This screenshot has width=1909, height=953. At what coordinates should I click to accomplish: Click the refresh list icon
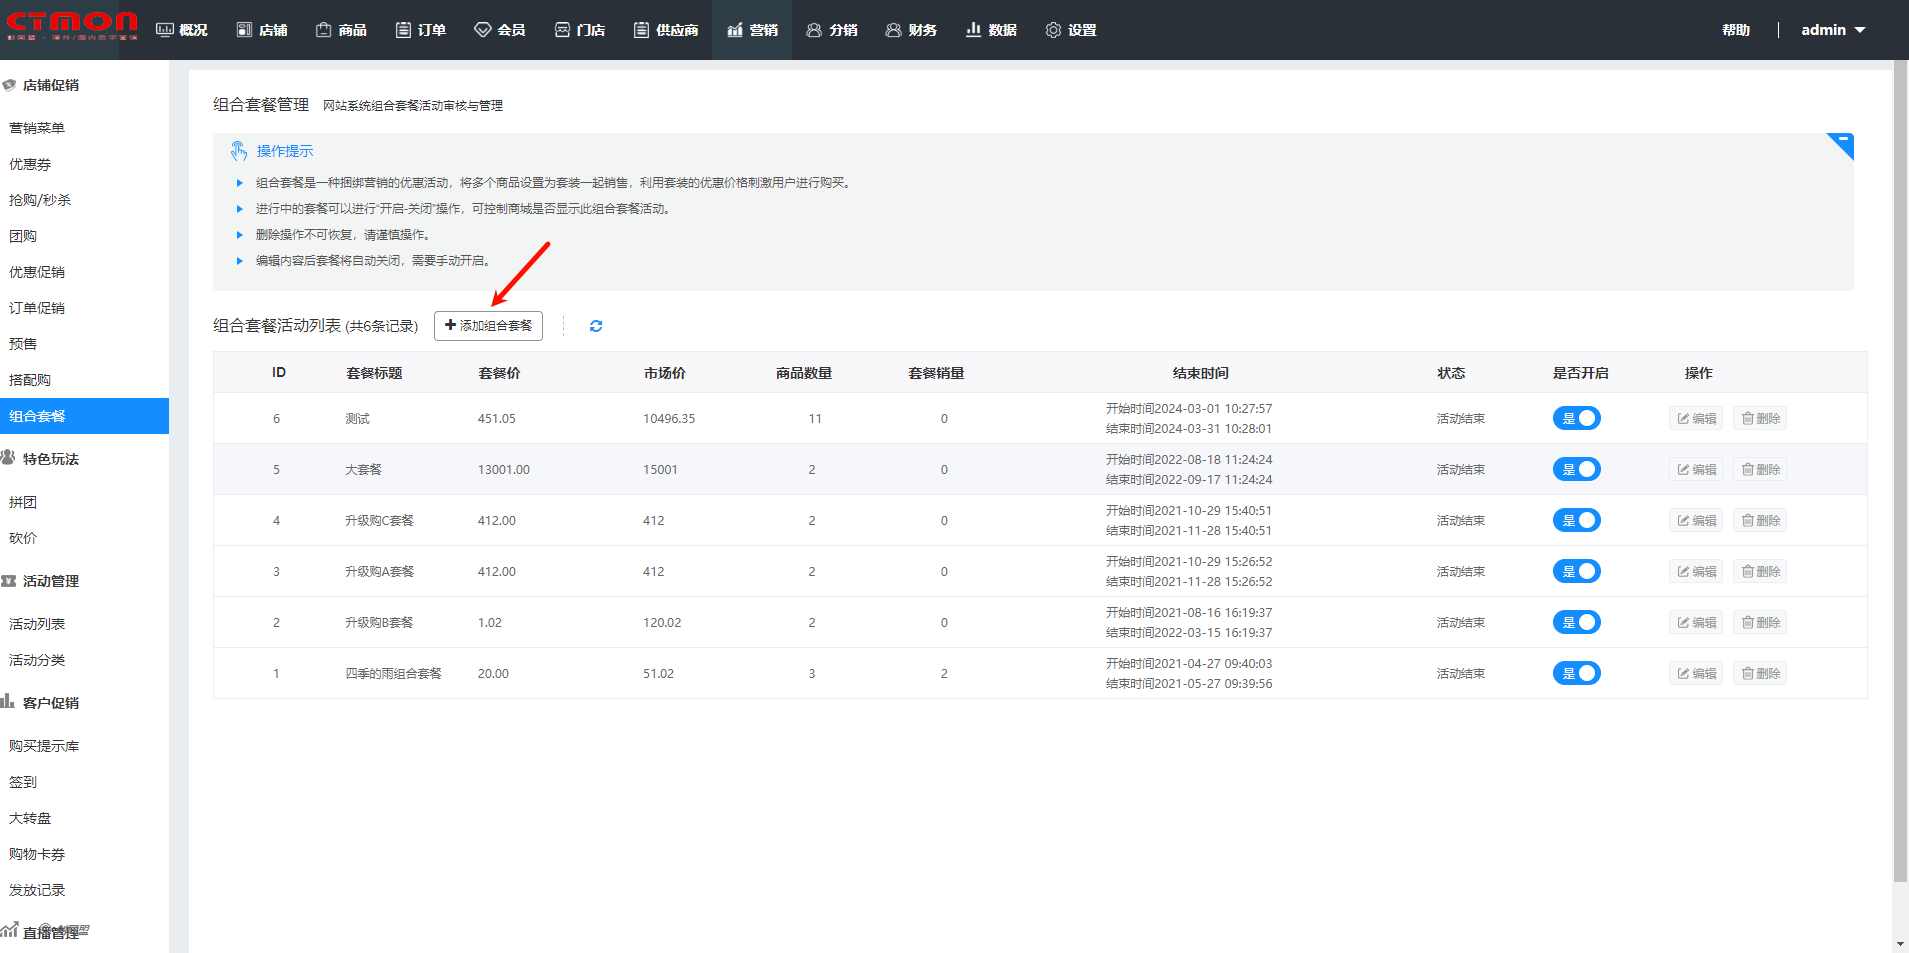click(596, 326)
